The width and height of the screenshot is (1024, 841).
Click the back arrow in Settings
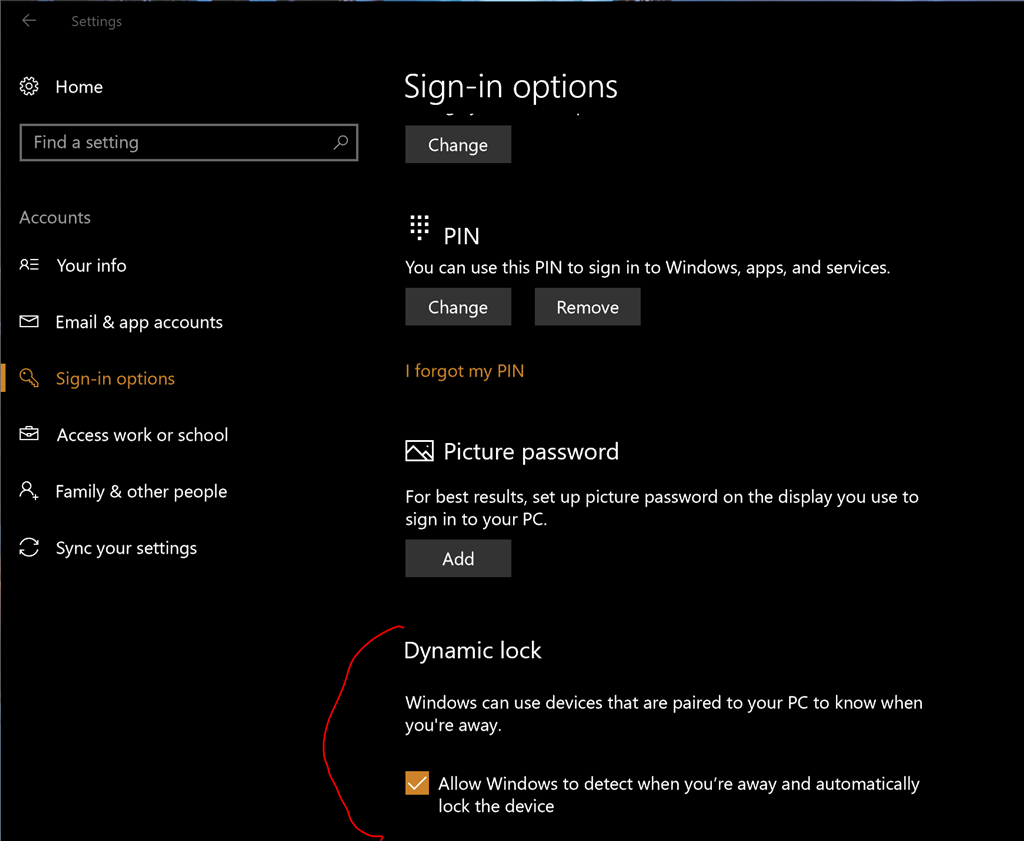tap(29, 21)
